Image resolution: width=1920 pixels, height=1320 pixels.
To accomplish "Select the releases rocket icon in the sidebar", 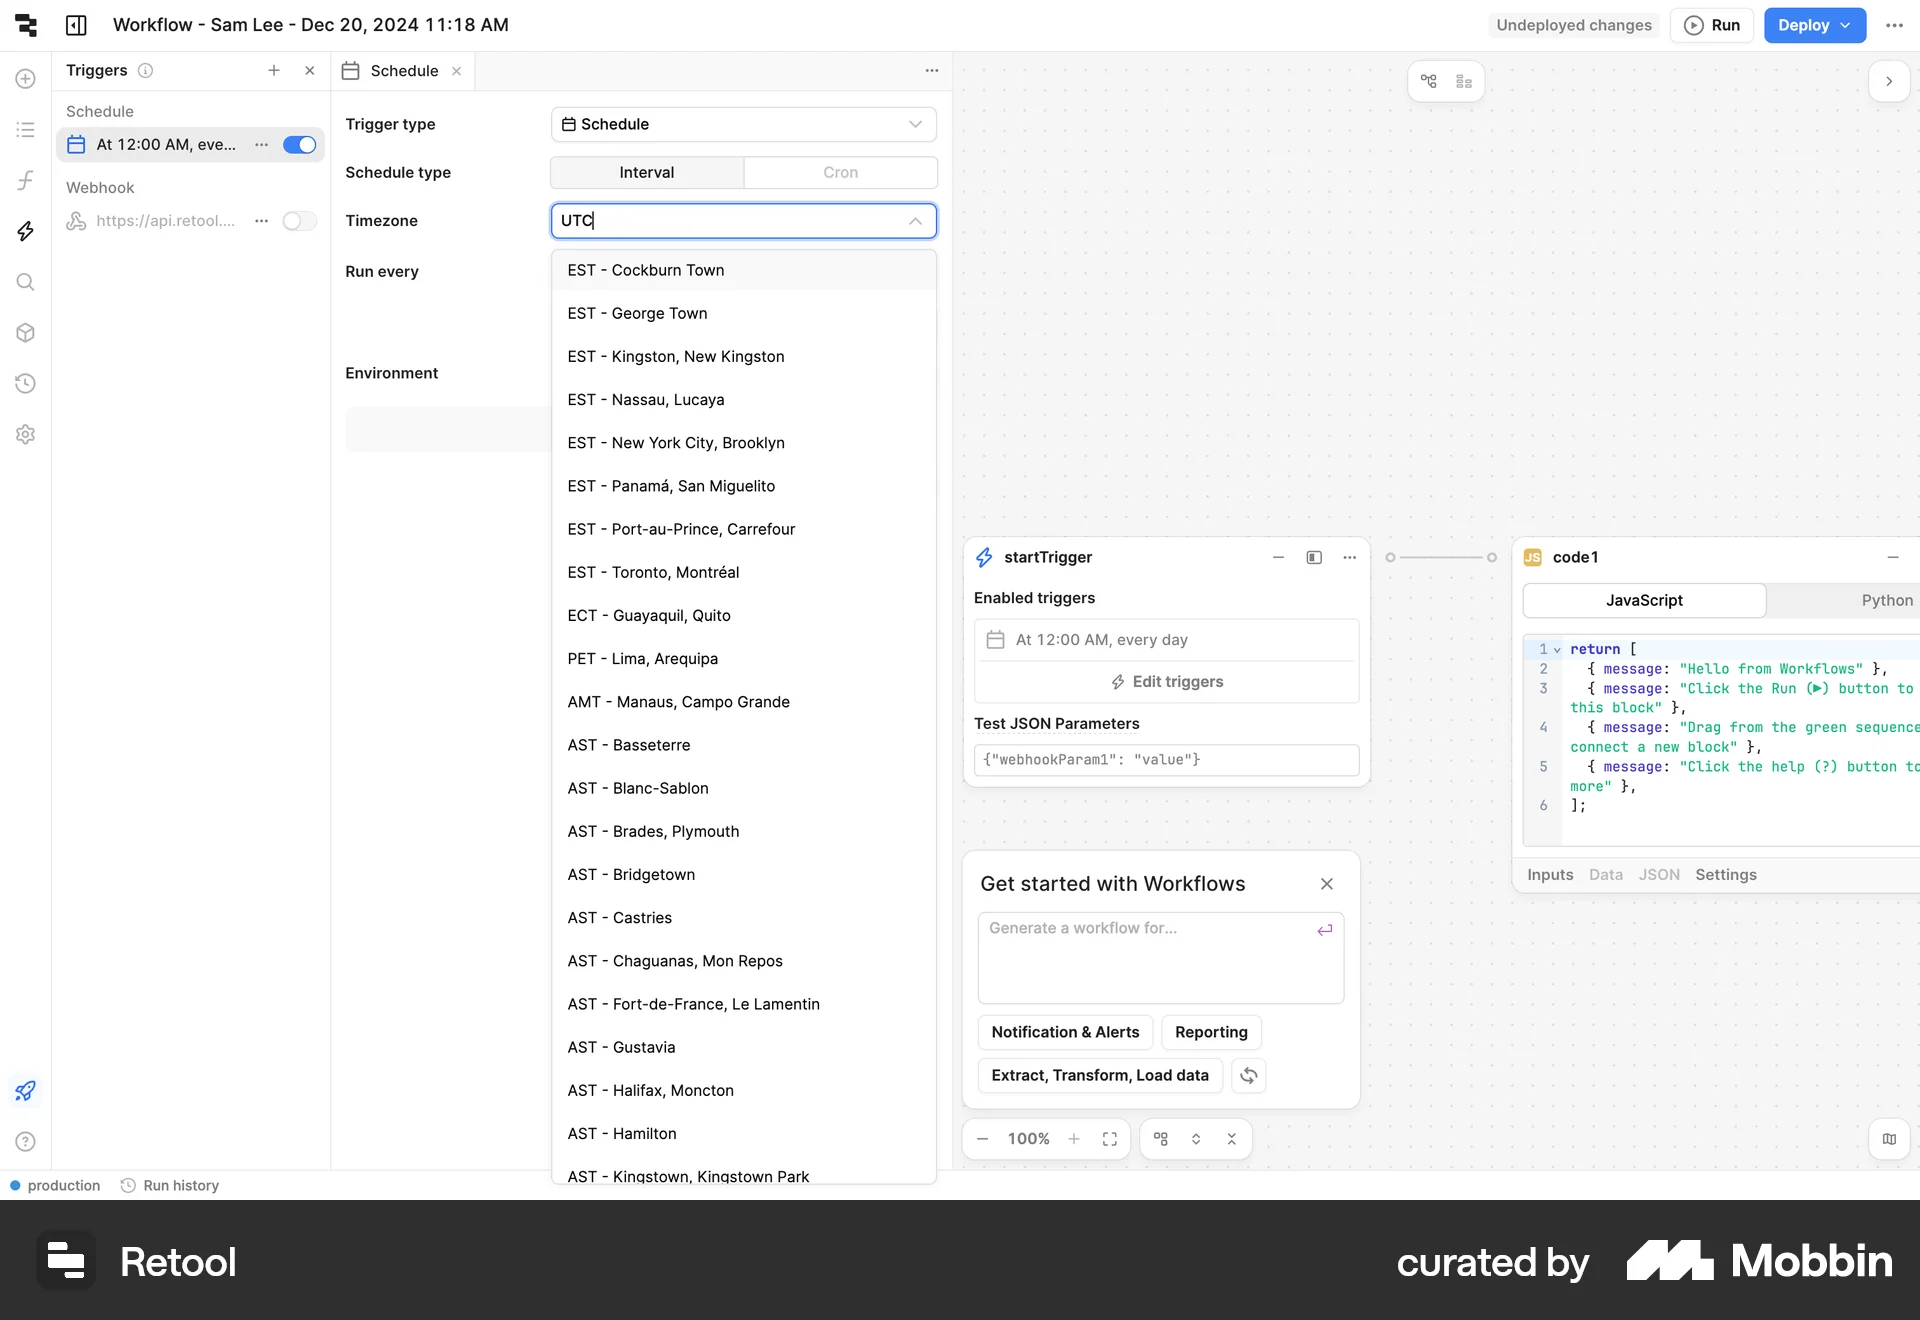I will click(25, 1090).
